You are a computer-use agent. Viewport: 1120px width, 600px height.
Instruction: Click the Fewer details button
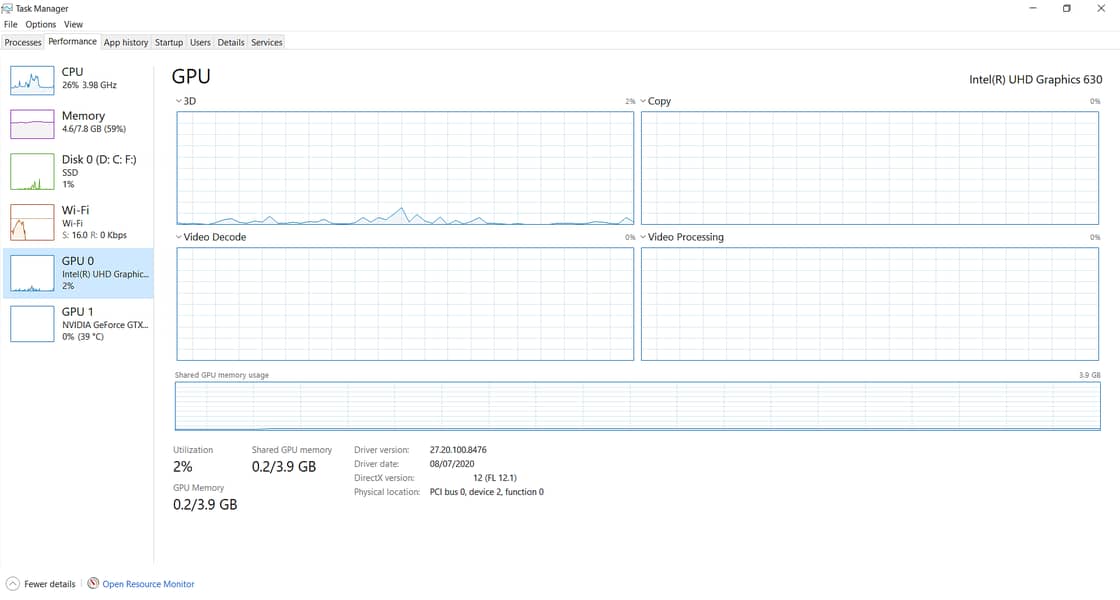[x=49, y=584]
